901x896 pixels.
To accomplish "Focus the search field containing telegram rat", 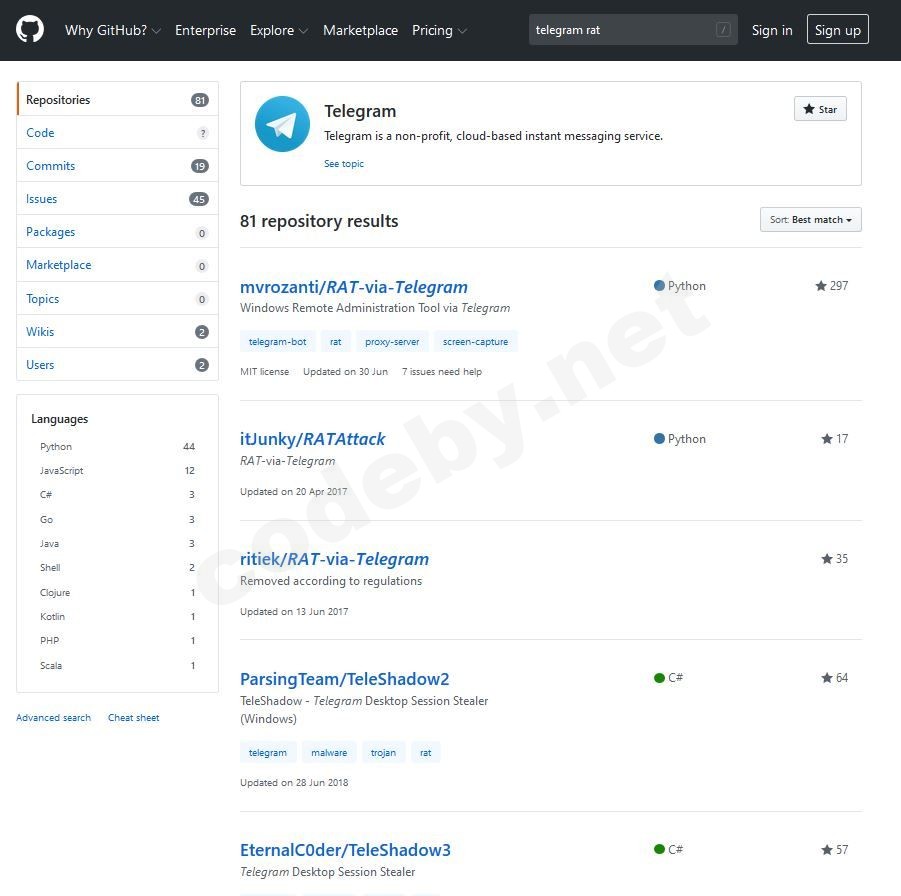I will point(633,30).
